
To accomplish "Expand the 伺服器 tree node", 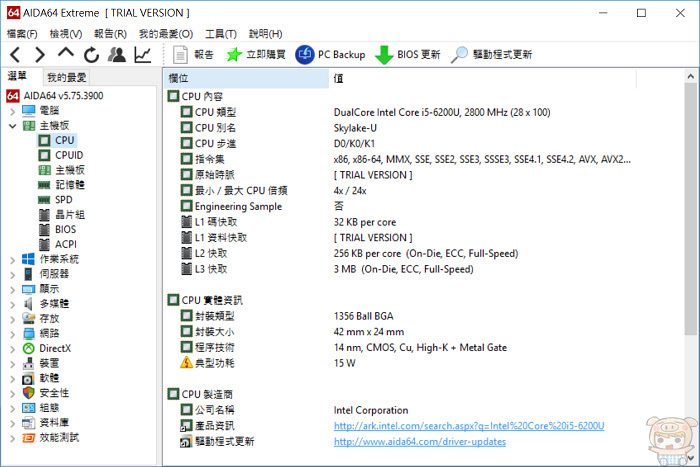I will coord(12,275).
